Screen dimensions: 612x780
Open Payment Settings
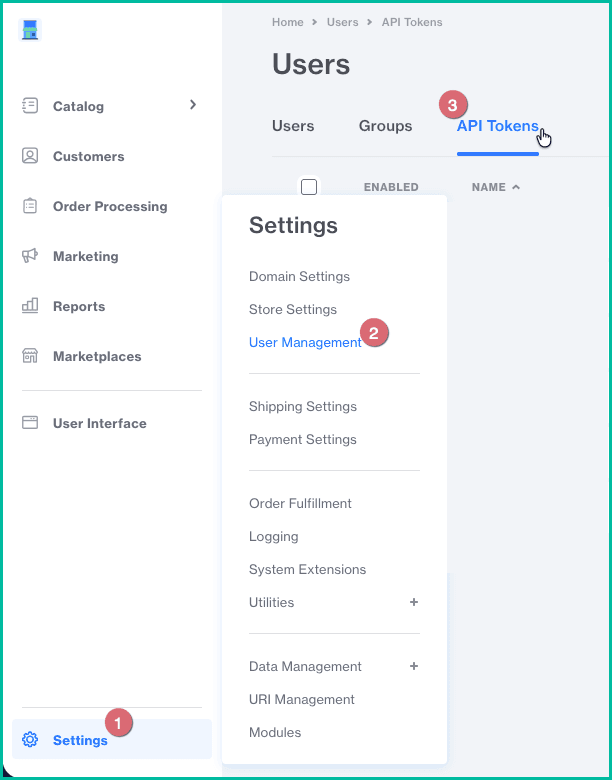click(x=303, y=440)
